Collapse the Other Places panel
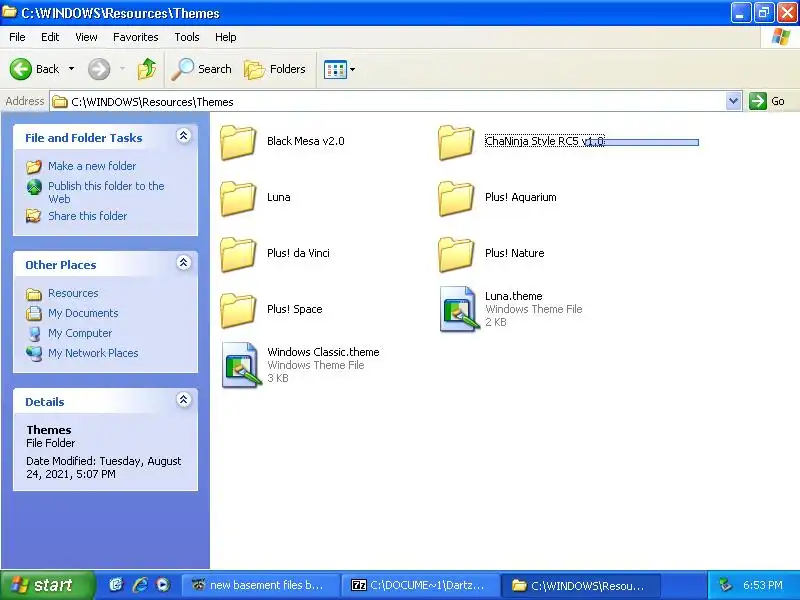The width and height of the screenshot is (800, 600). tap(184, 262)
